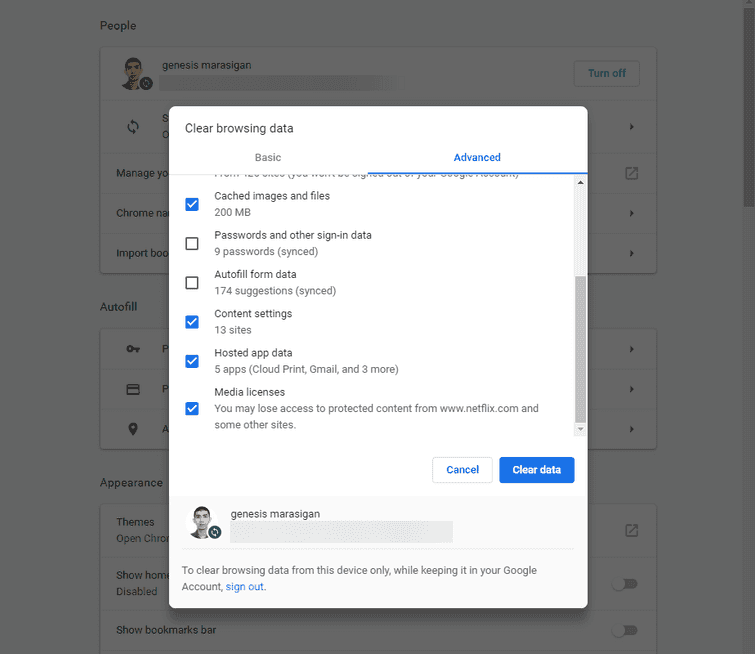The width and height of the screenshot is (755, 654).
Task: Expand the Import bookmarks row chevron
Action: [631, 253]
